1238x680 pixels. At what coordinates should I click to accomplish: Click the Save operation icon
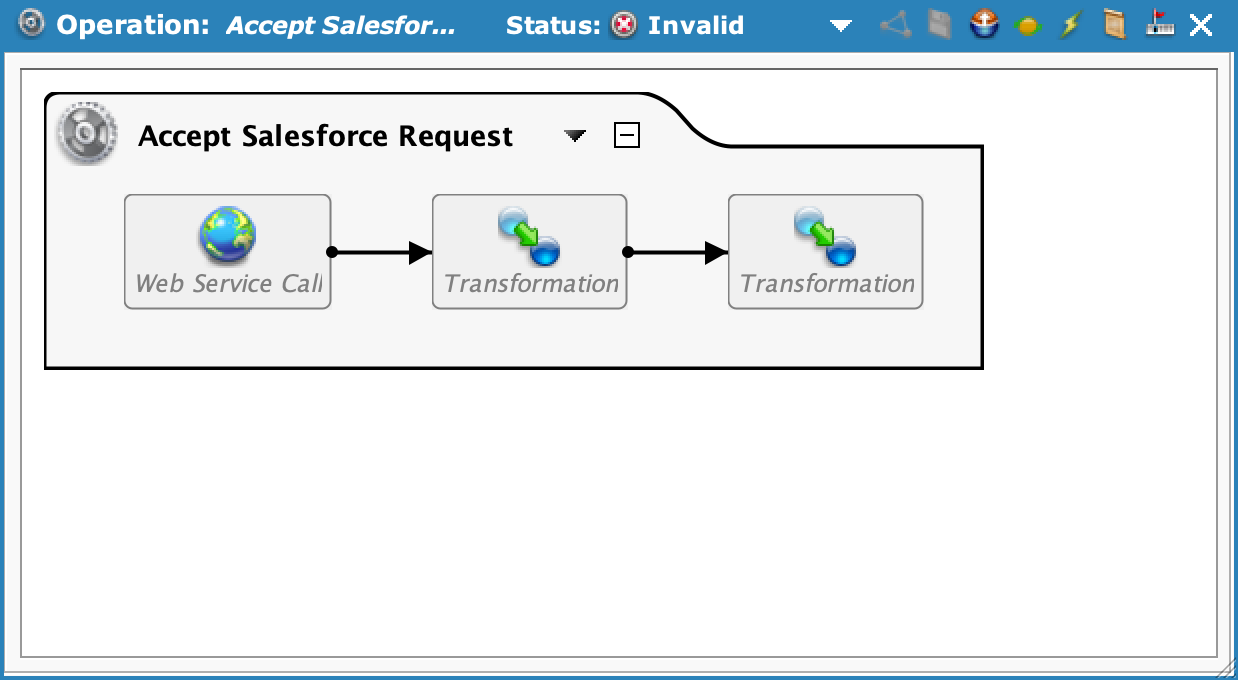pyautogui.click(x=938, y=25)
